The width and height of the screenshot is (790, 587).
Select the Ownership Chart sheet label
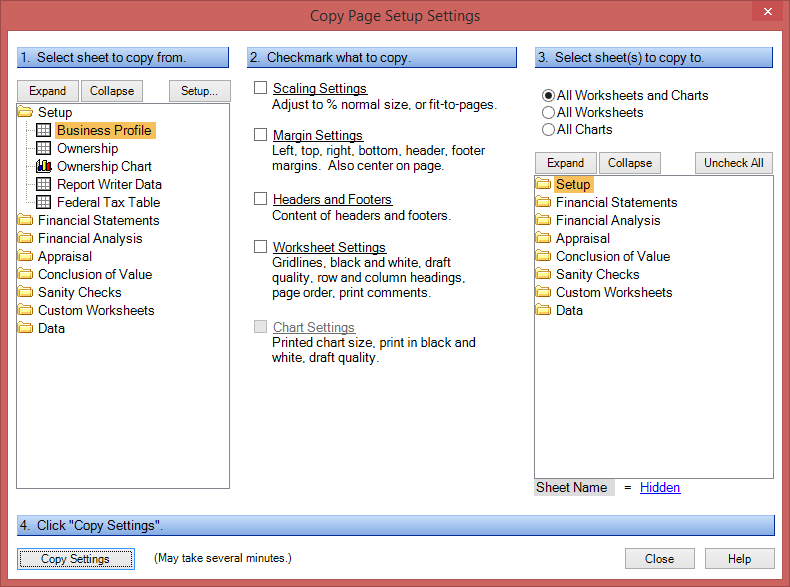[104, 166]
